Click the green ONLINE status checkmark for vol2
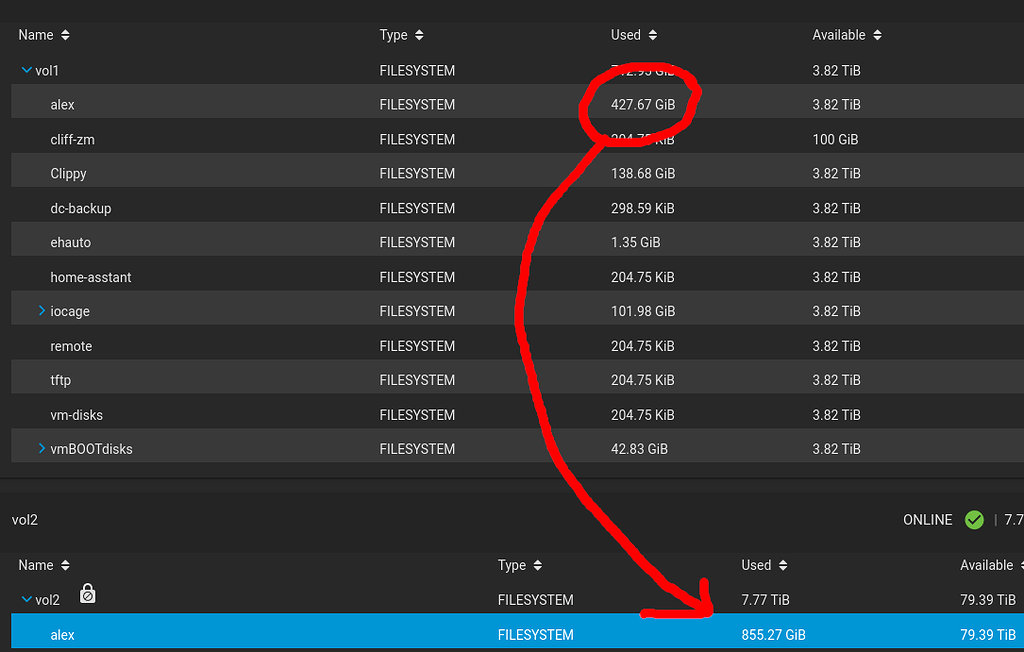The height and width of the screenshot is (652, 1024). (x=974, y=520)
